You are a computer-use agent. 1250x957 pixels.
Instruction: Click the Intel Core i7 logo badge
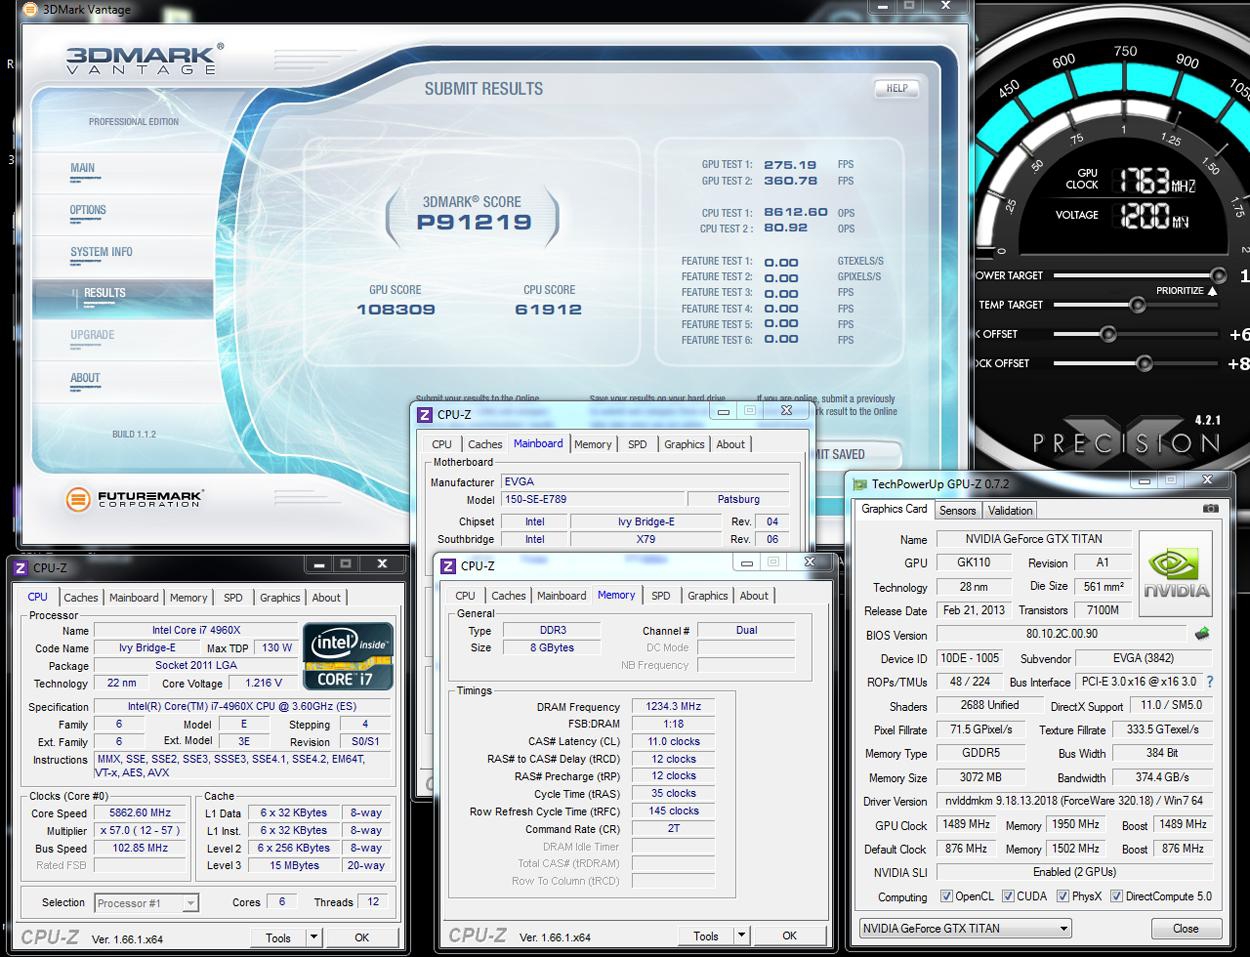point(347,656)
